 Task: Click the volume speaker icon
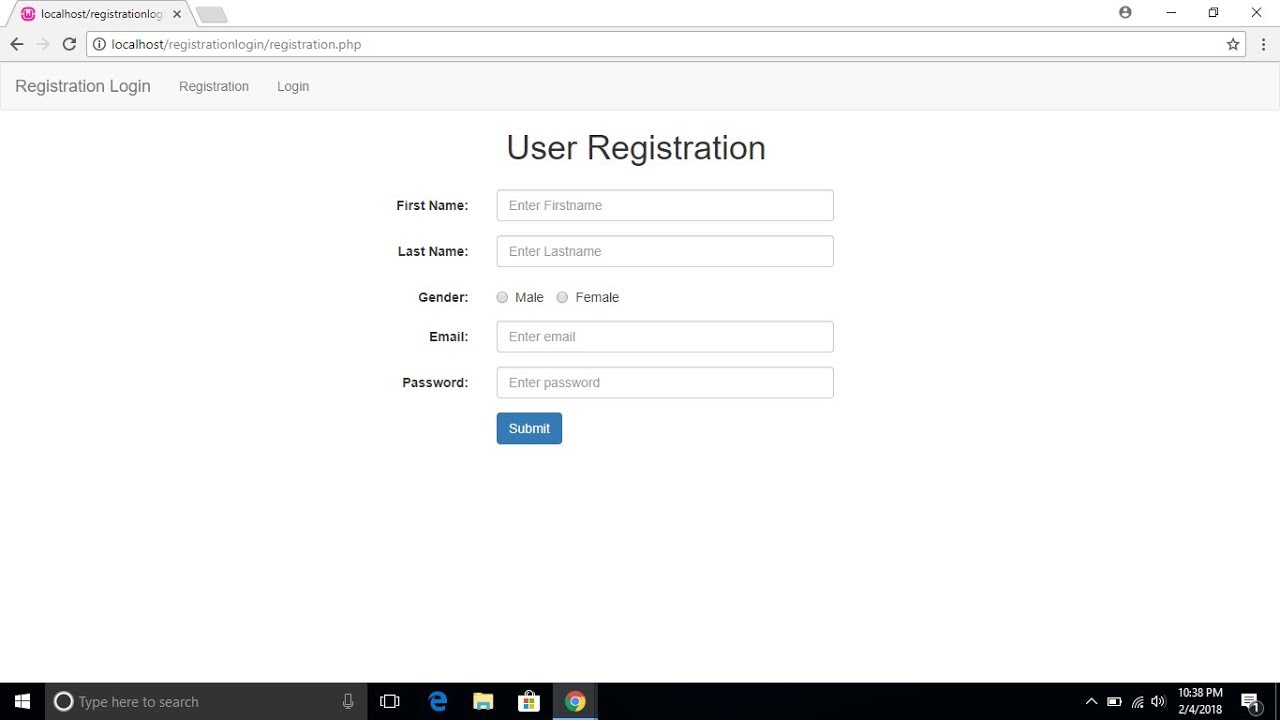click(x=1159, y=702)
